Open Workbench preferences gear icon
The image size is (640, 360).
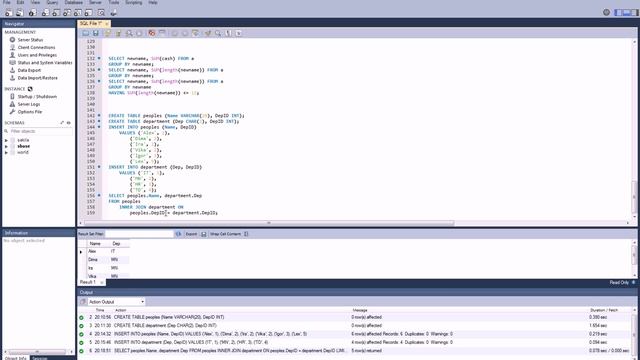tap(607, 12)
